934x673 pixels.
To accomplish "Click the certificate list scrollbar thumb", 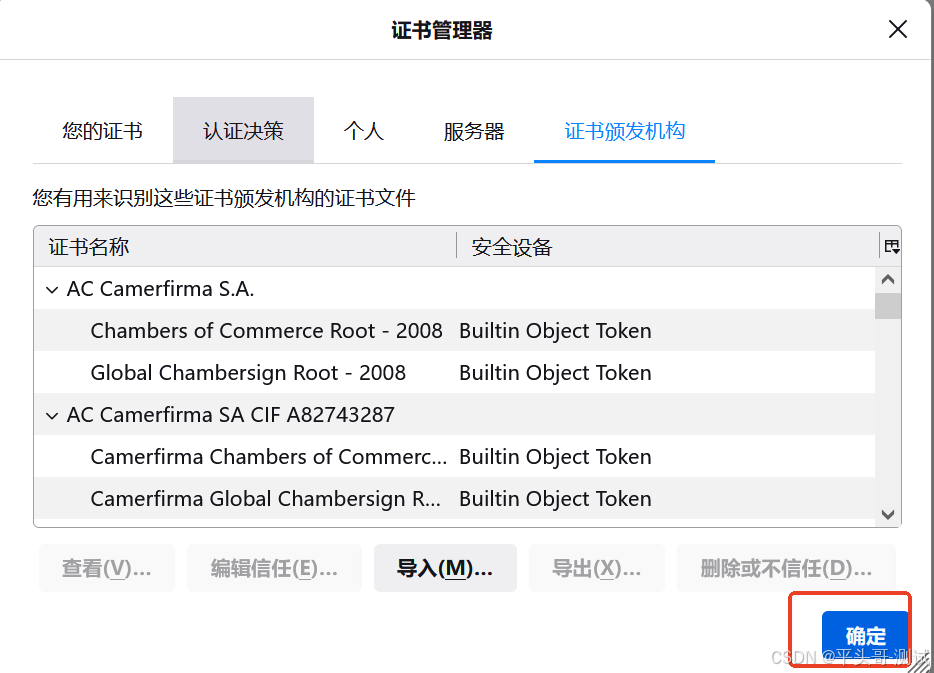I will click(888, 306).
